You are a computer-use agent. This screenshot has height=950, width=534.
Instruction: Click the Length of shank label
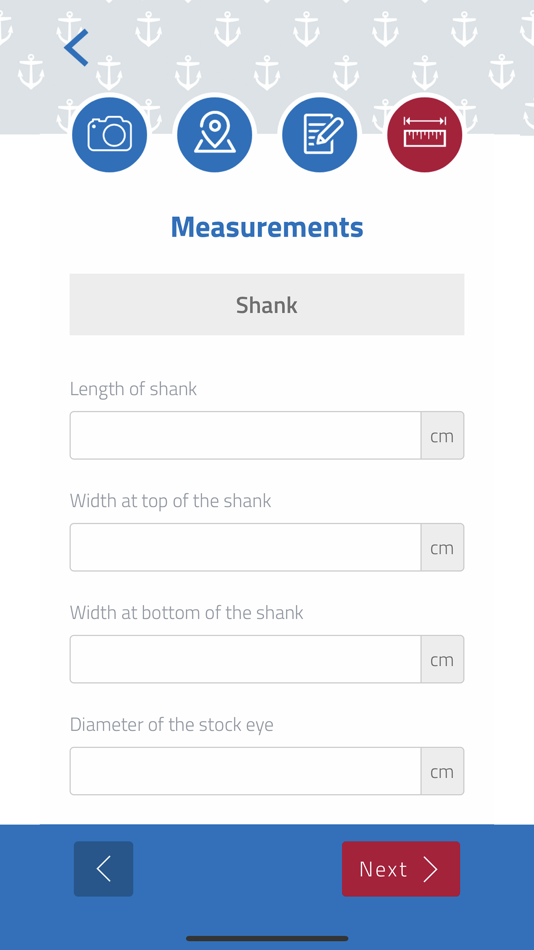133,388
